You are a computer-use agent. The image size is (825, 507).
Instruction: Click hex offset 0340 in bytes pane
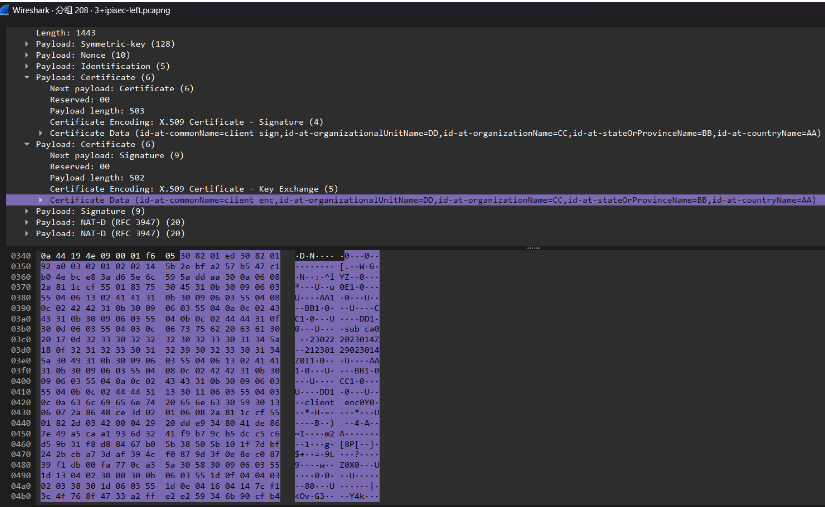[x=21, y=256]
